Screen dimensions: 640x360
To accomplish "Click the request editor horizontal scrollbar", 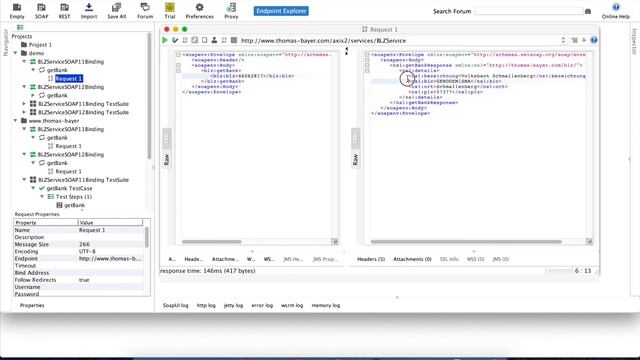I will click(212, 242).
